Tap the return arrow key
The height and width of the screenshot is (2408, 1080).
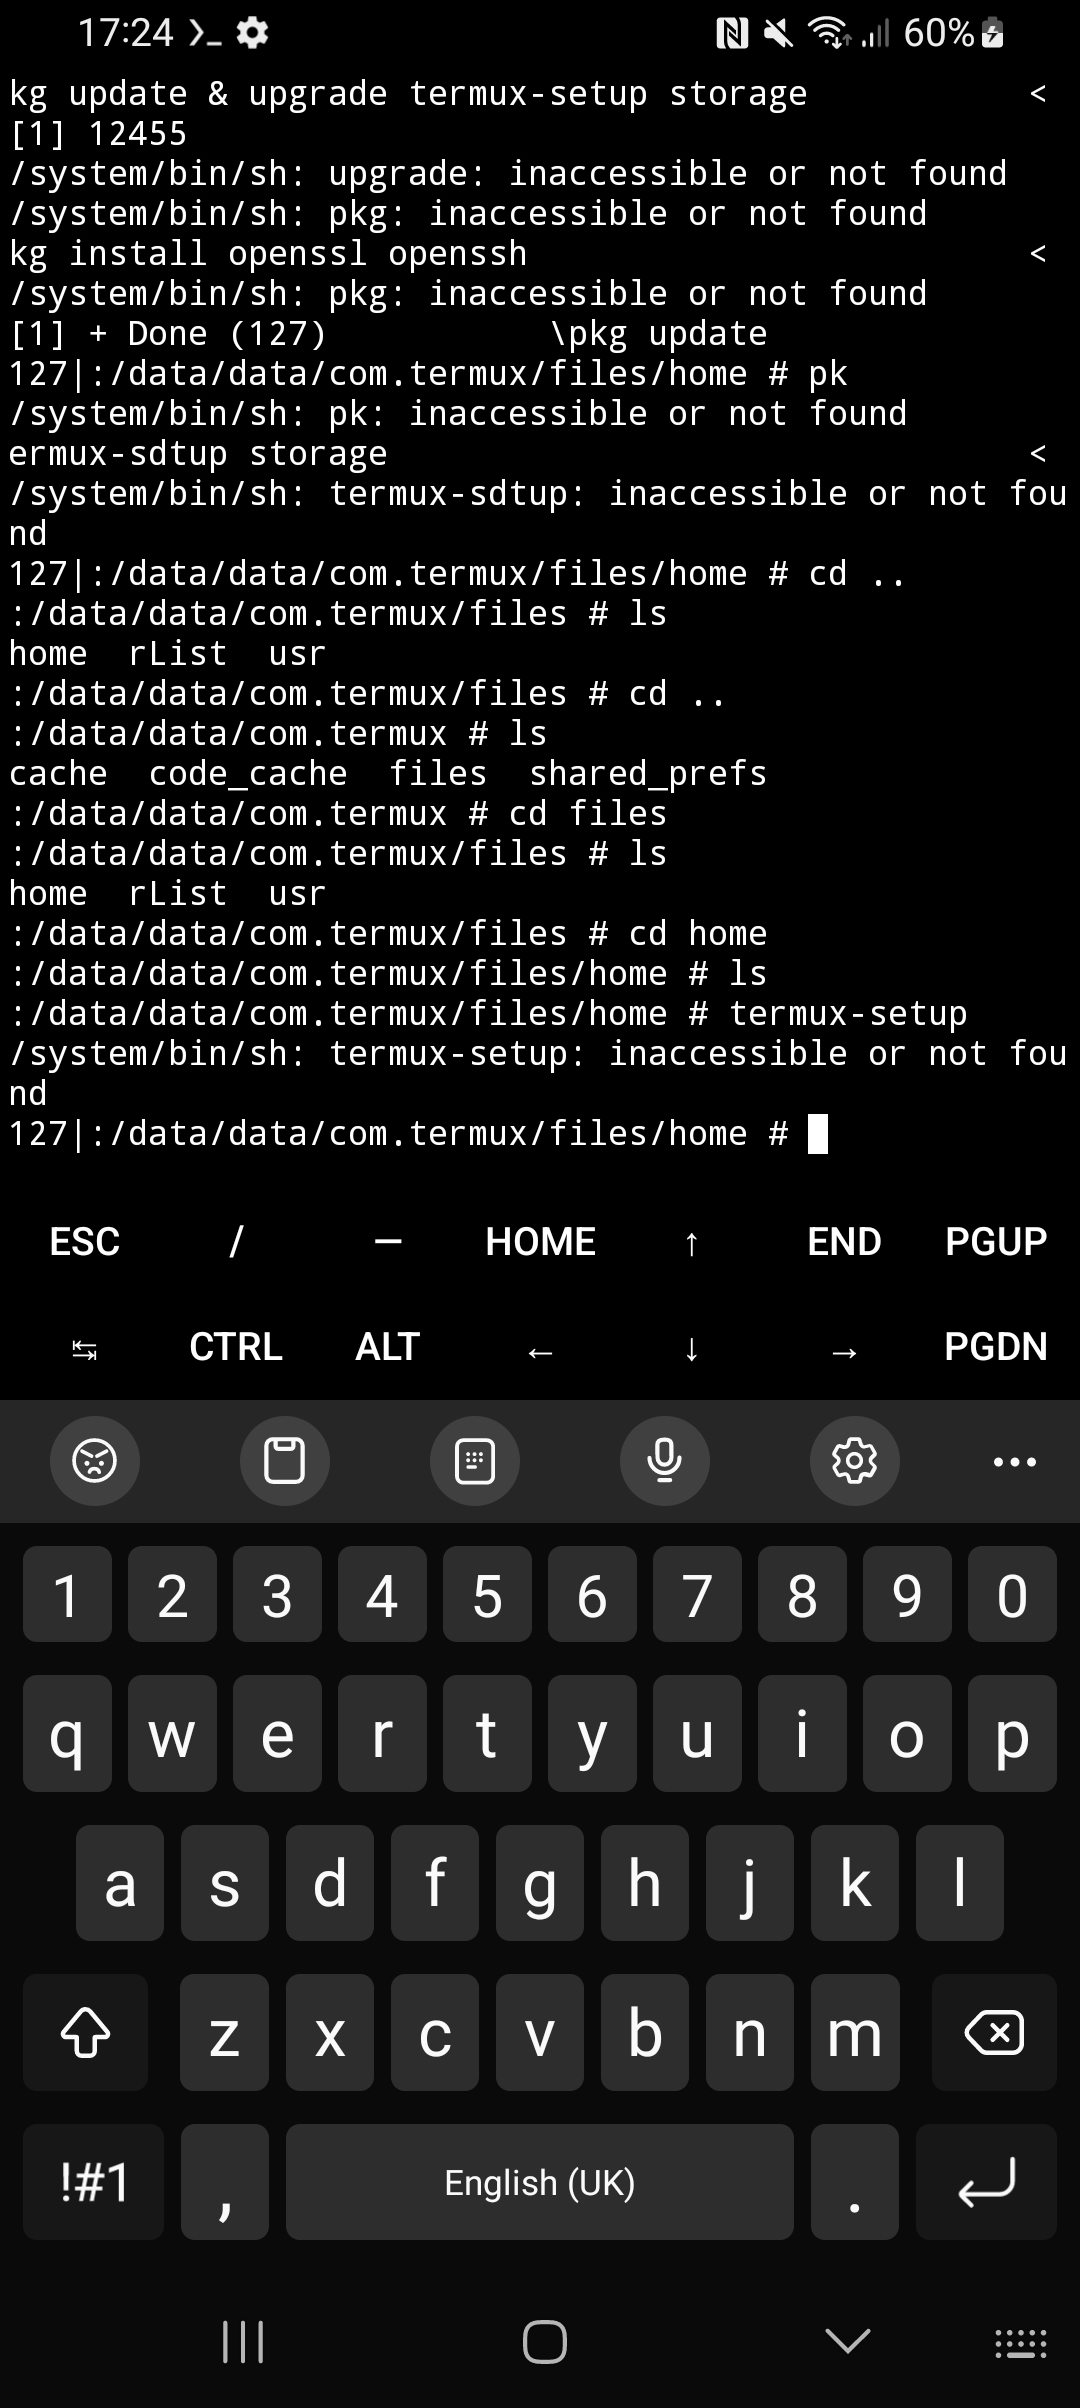click(x=986, y=2182)
